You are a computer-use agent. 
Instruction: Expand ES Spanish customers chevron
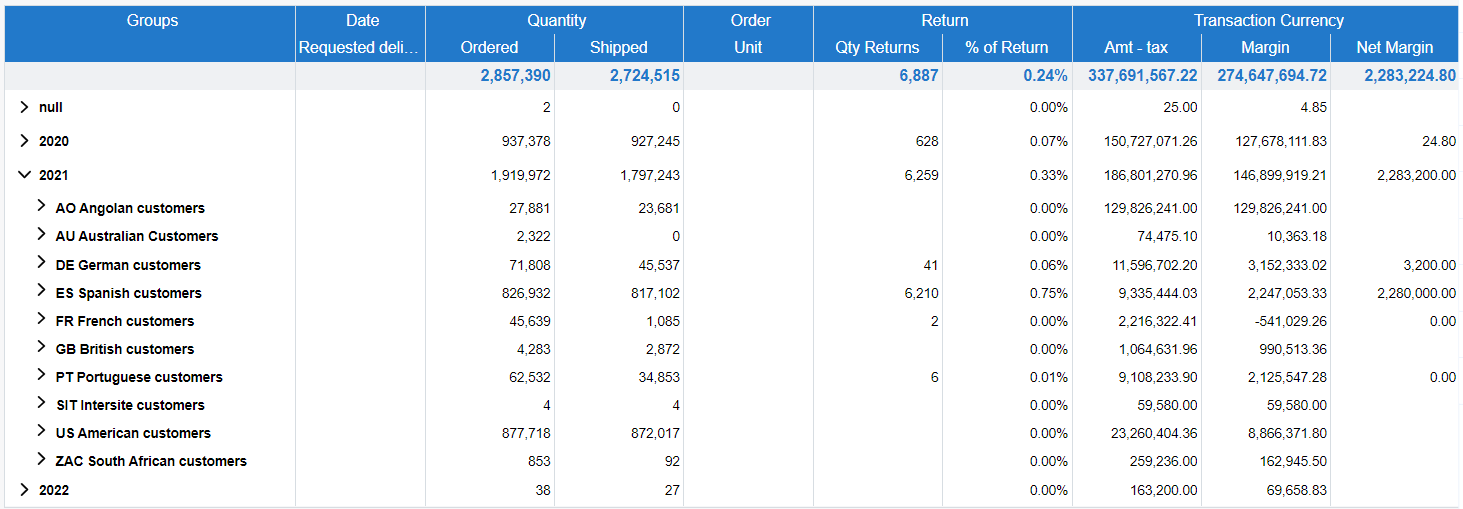coord(41,292)
